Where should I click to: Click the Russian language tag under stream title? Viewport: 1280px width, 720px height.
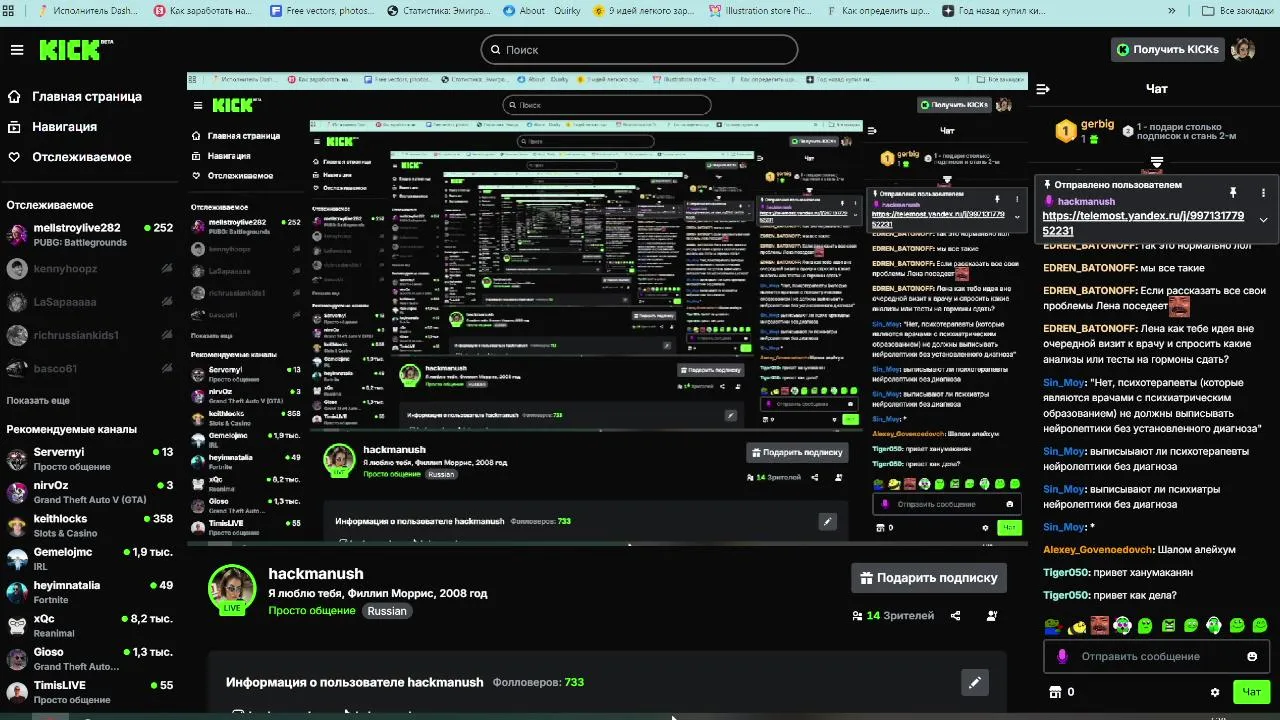387,611
